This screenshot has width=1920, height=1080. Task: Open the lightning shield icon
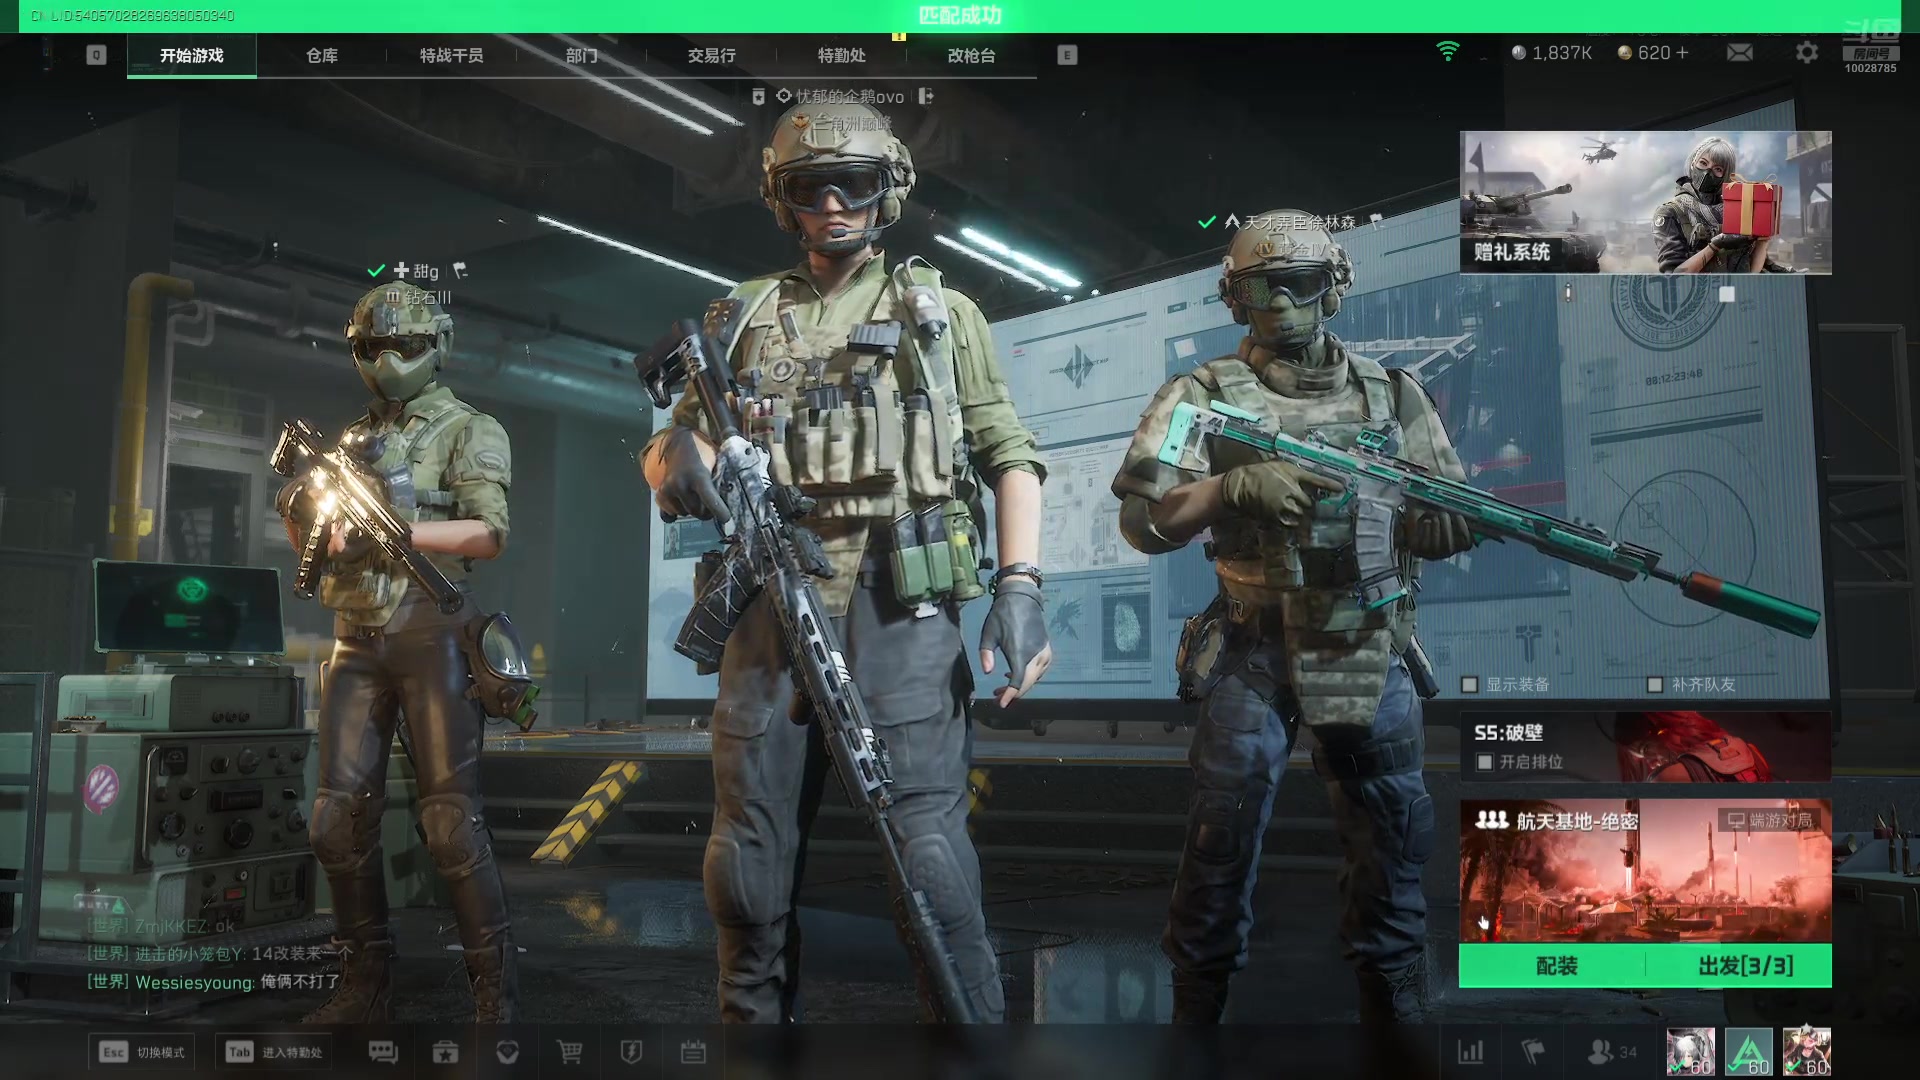[x=631, y=1052]
